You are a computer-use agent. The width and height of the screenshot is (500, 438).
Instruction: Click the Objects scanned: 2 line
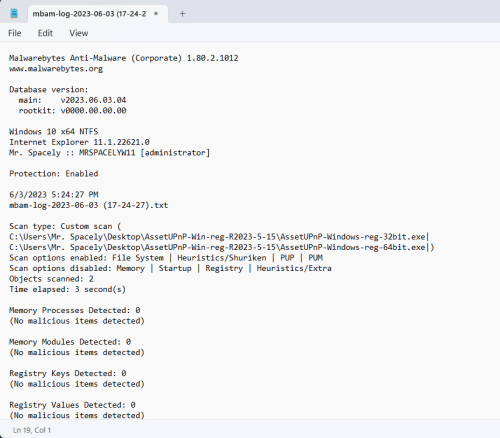click(51, 279)
